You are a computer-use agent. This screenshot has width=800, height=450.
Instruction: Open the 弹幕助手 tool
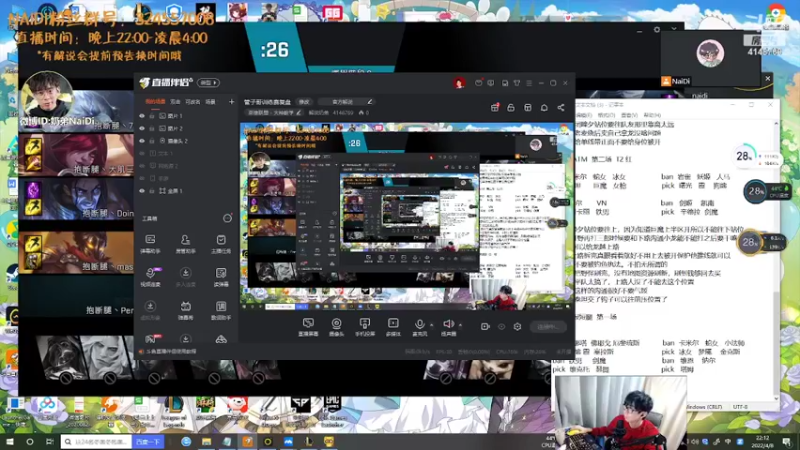pos(150,244)
